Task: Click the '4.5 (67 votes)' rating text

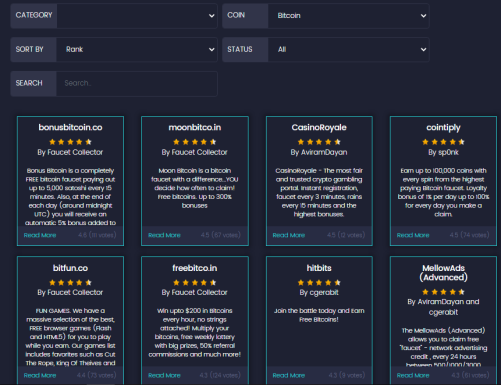Action: click(x=221, y=235)
